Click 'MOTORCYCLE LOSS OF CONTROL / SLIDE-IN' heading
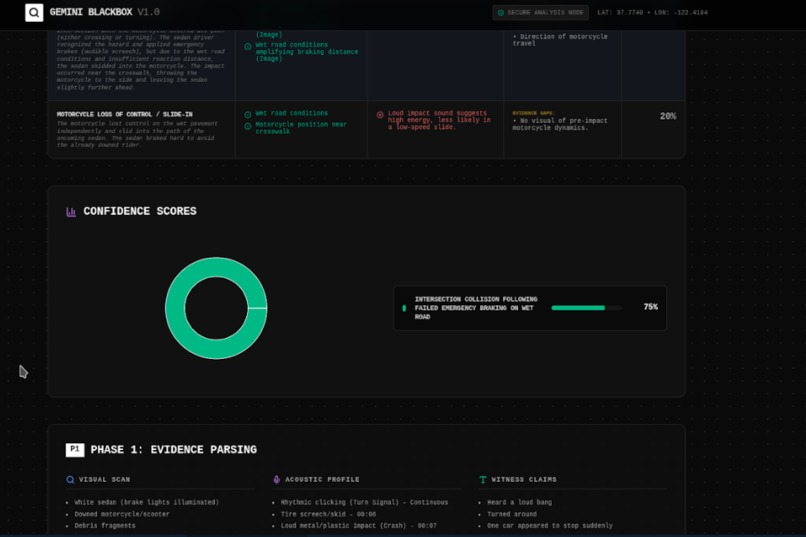This screenshot has height=537, width=806. (125, 114)
